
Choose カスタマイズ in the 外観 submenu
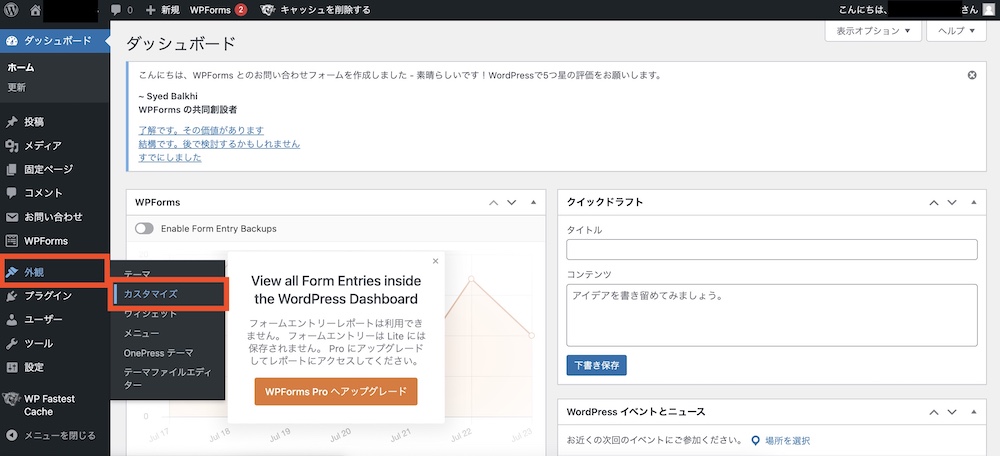coord(151,294)
